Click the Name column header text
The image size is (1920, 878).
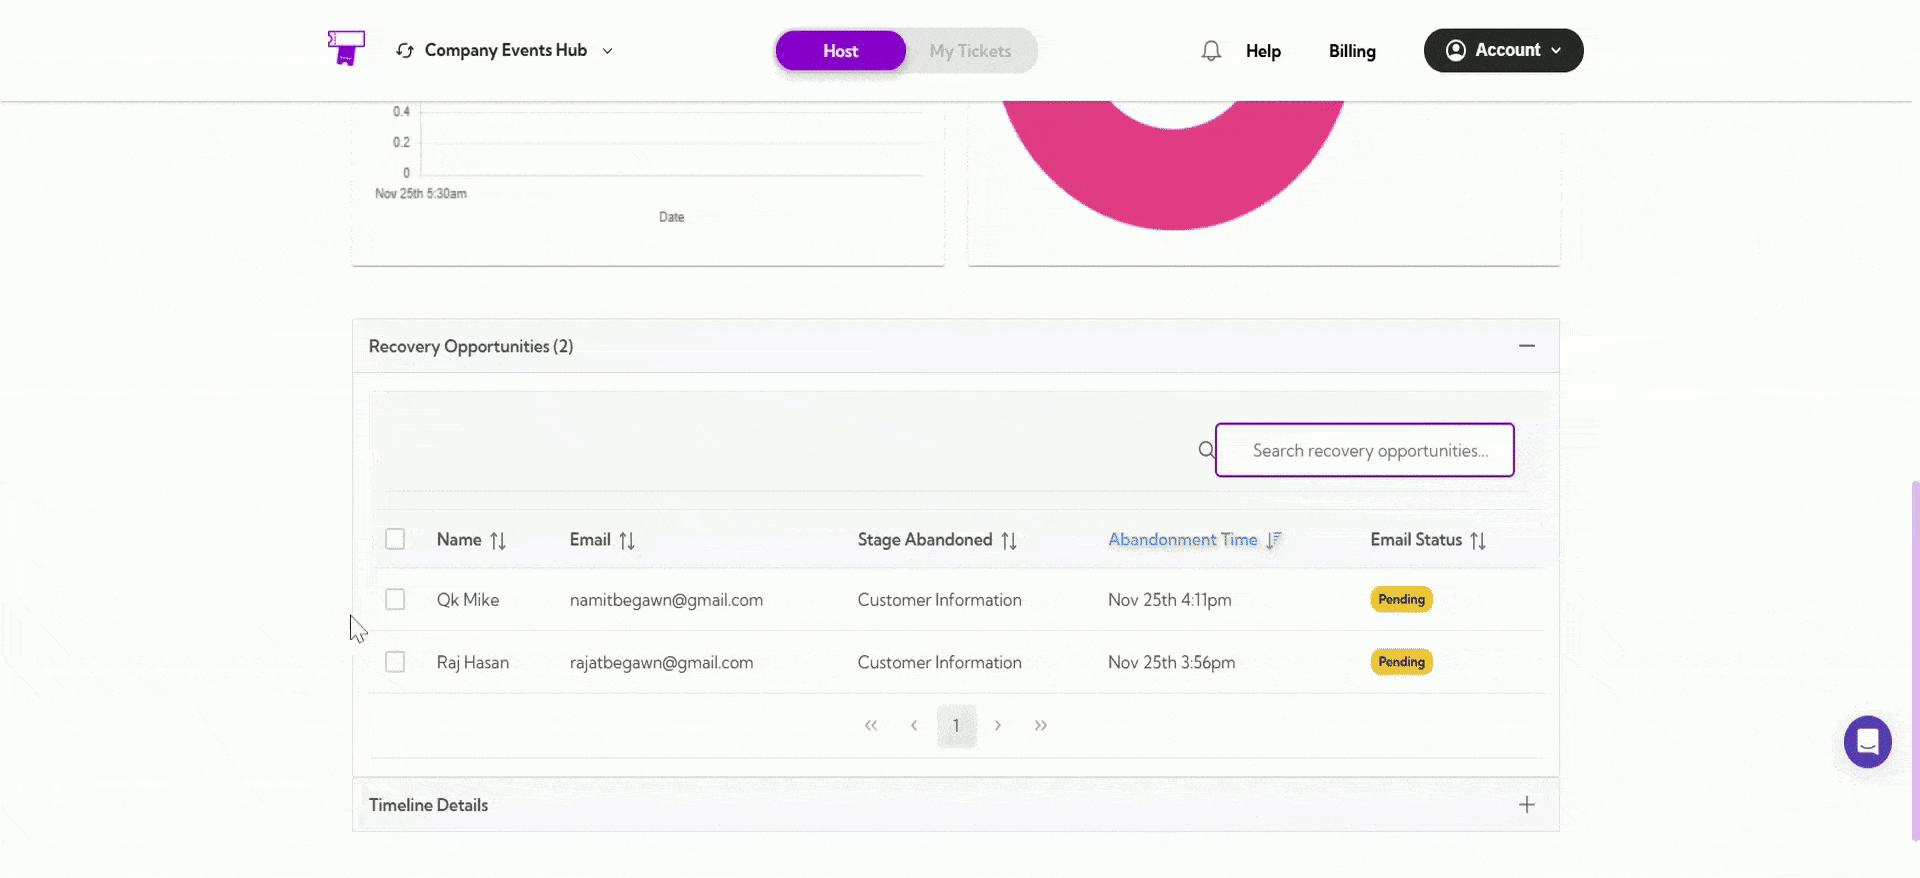coord(459,539)
